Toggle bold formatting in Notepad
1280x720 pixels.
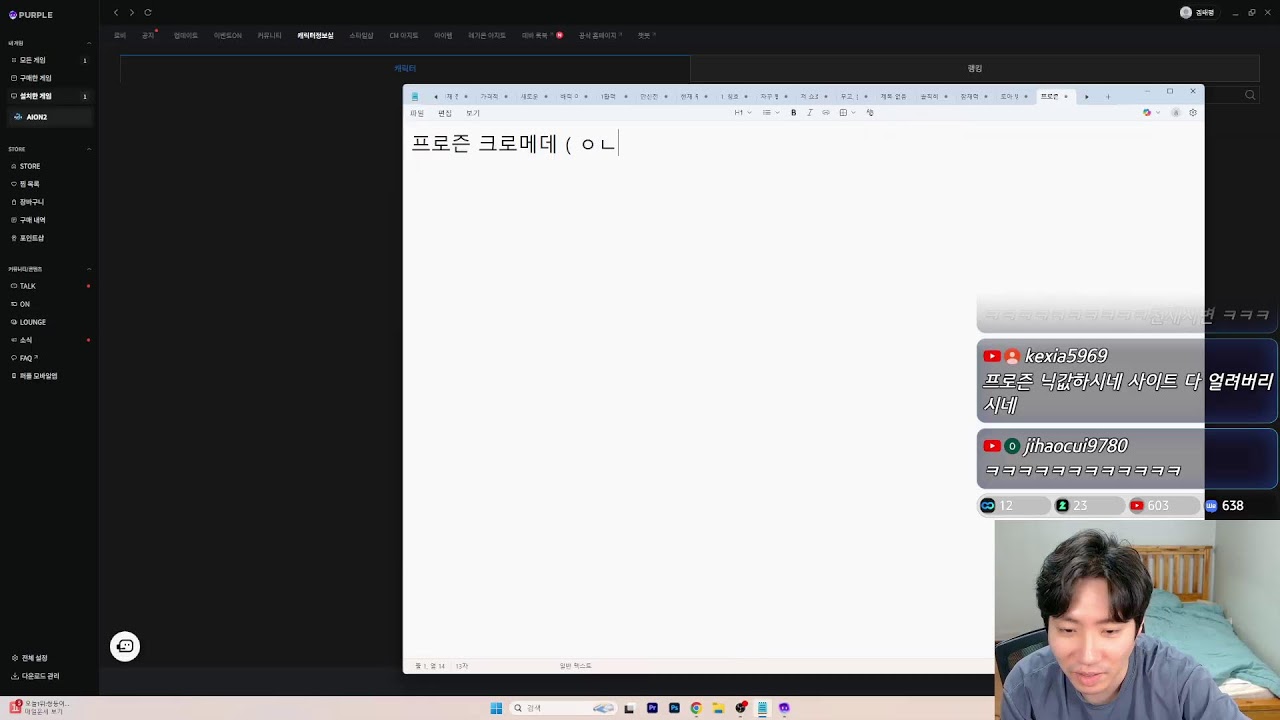(794, 113)
